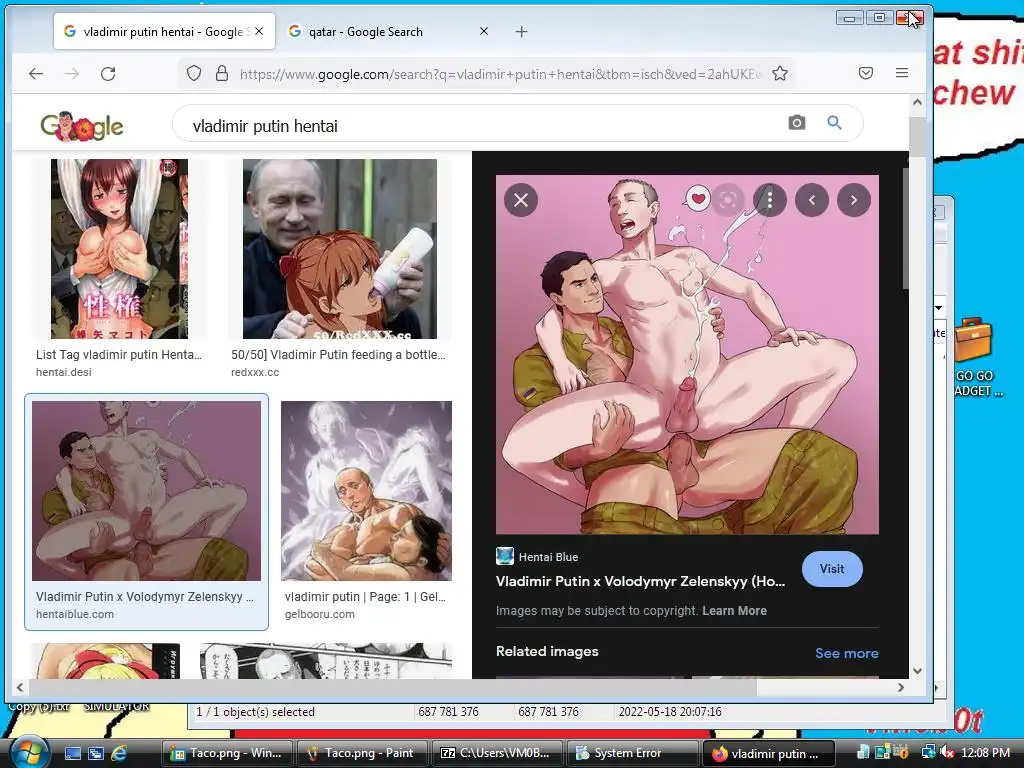Open the preview three-dots more menu
The height and width of the screenshot is (768, 1024).
(x=770, y=200)
